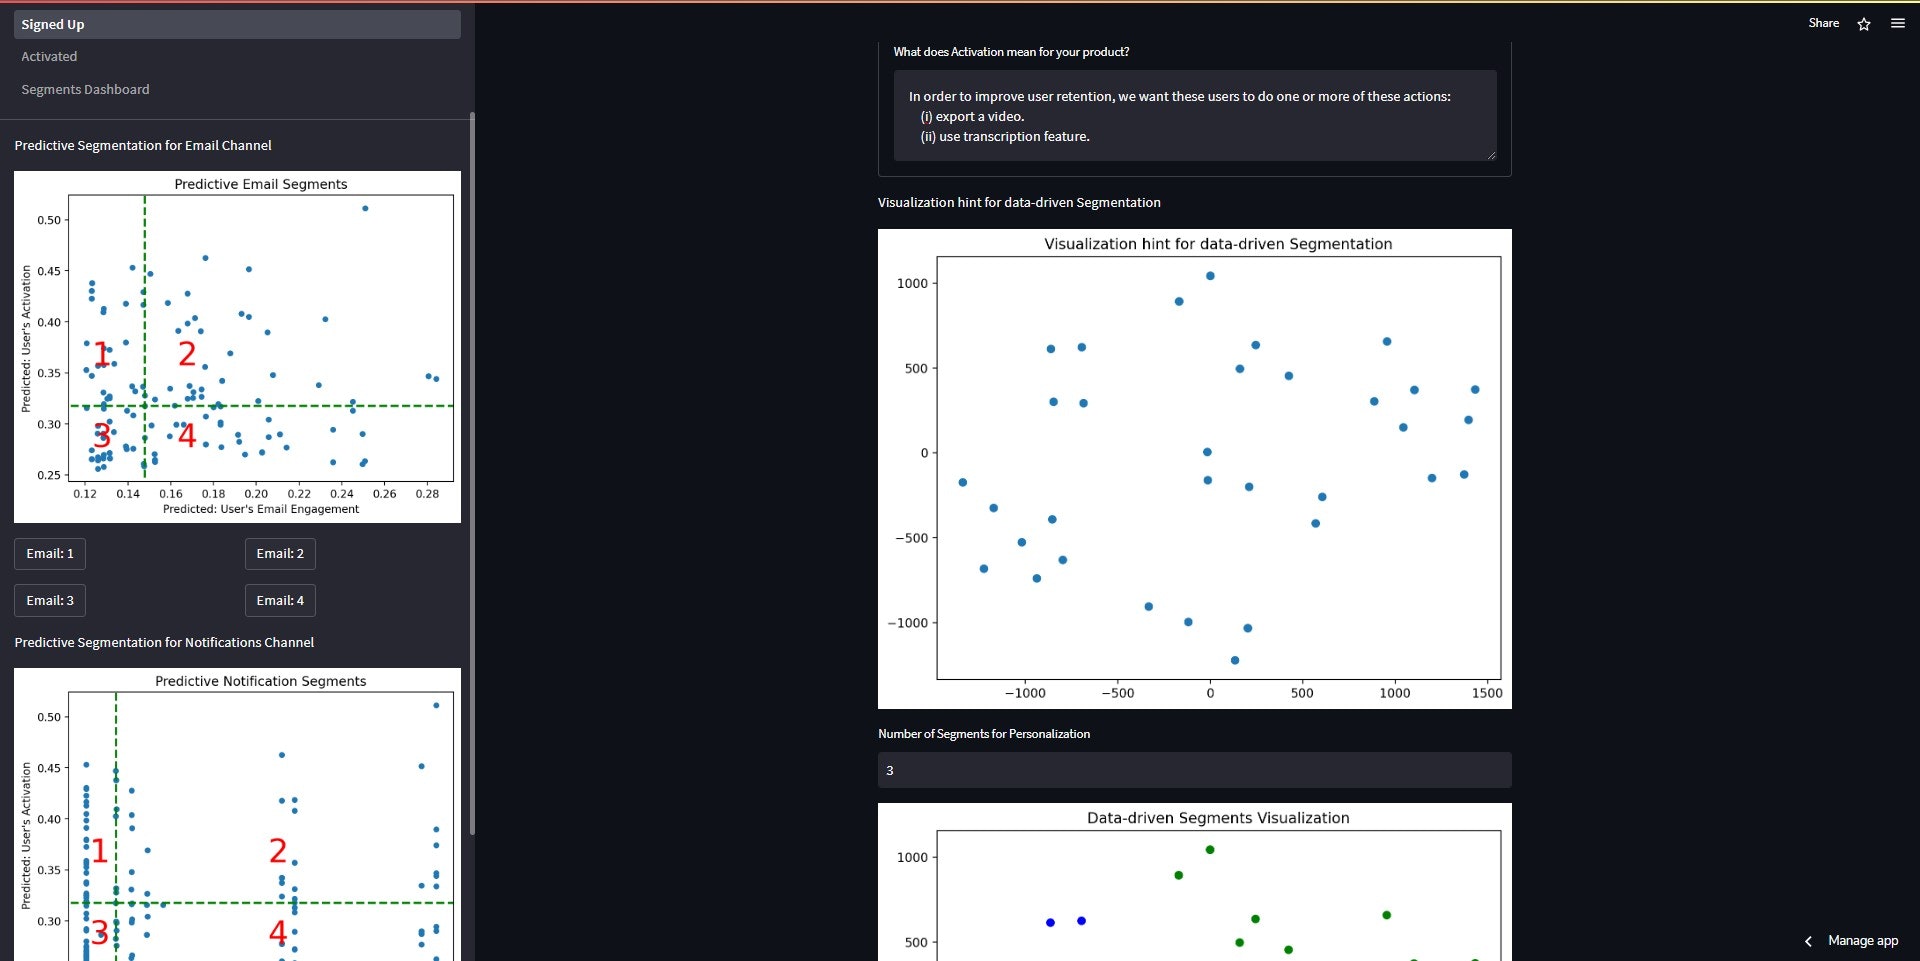Viewport: 1920px width, 961px height.
Task: Click the text area resize handle
Action: click(1491, 155)
